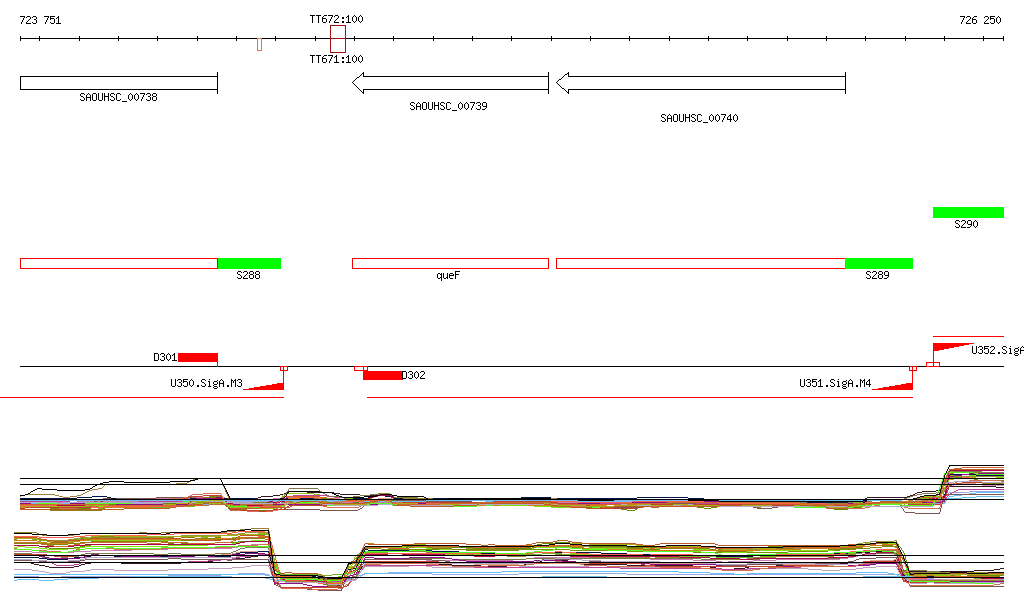
Task: Select the red D301 block
Action: [198, 357]
